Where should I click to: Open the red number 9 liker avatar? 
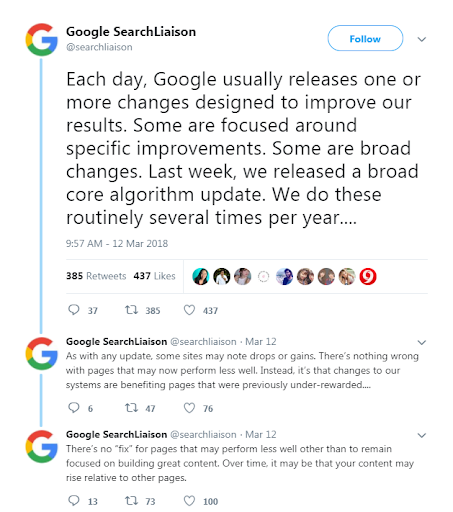368,276
